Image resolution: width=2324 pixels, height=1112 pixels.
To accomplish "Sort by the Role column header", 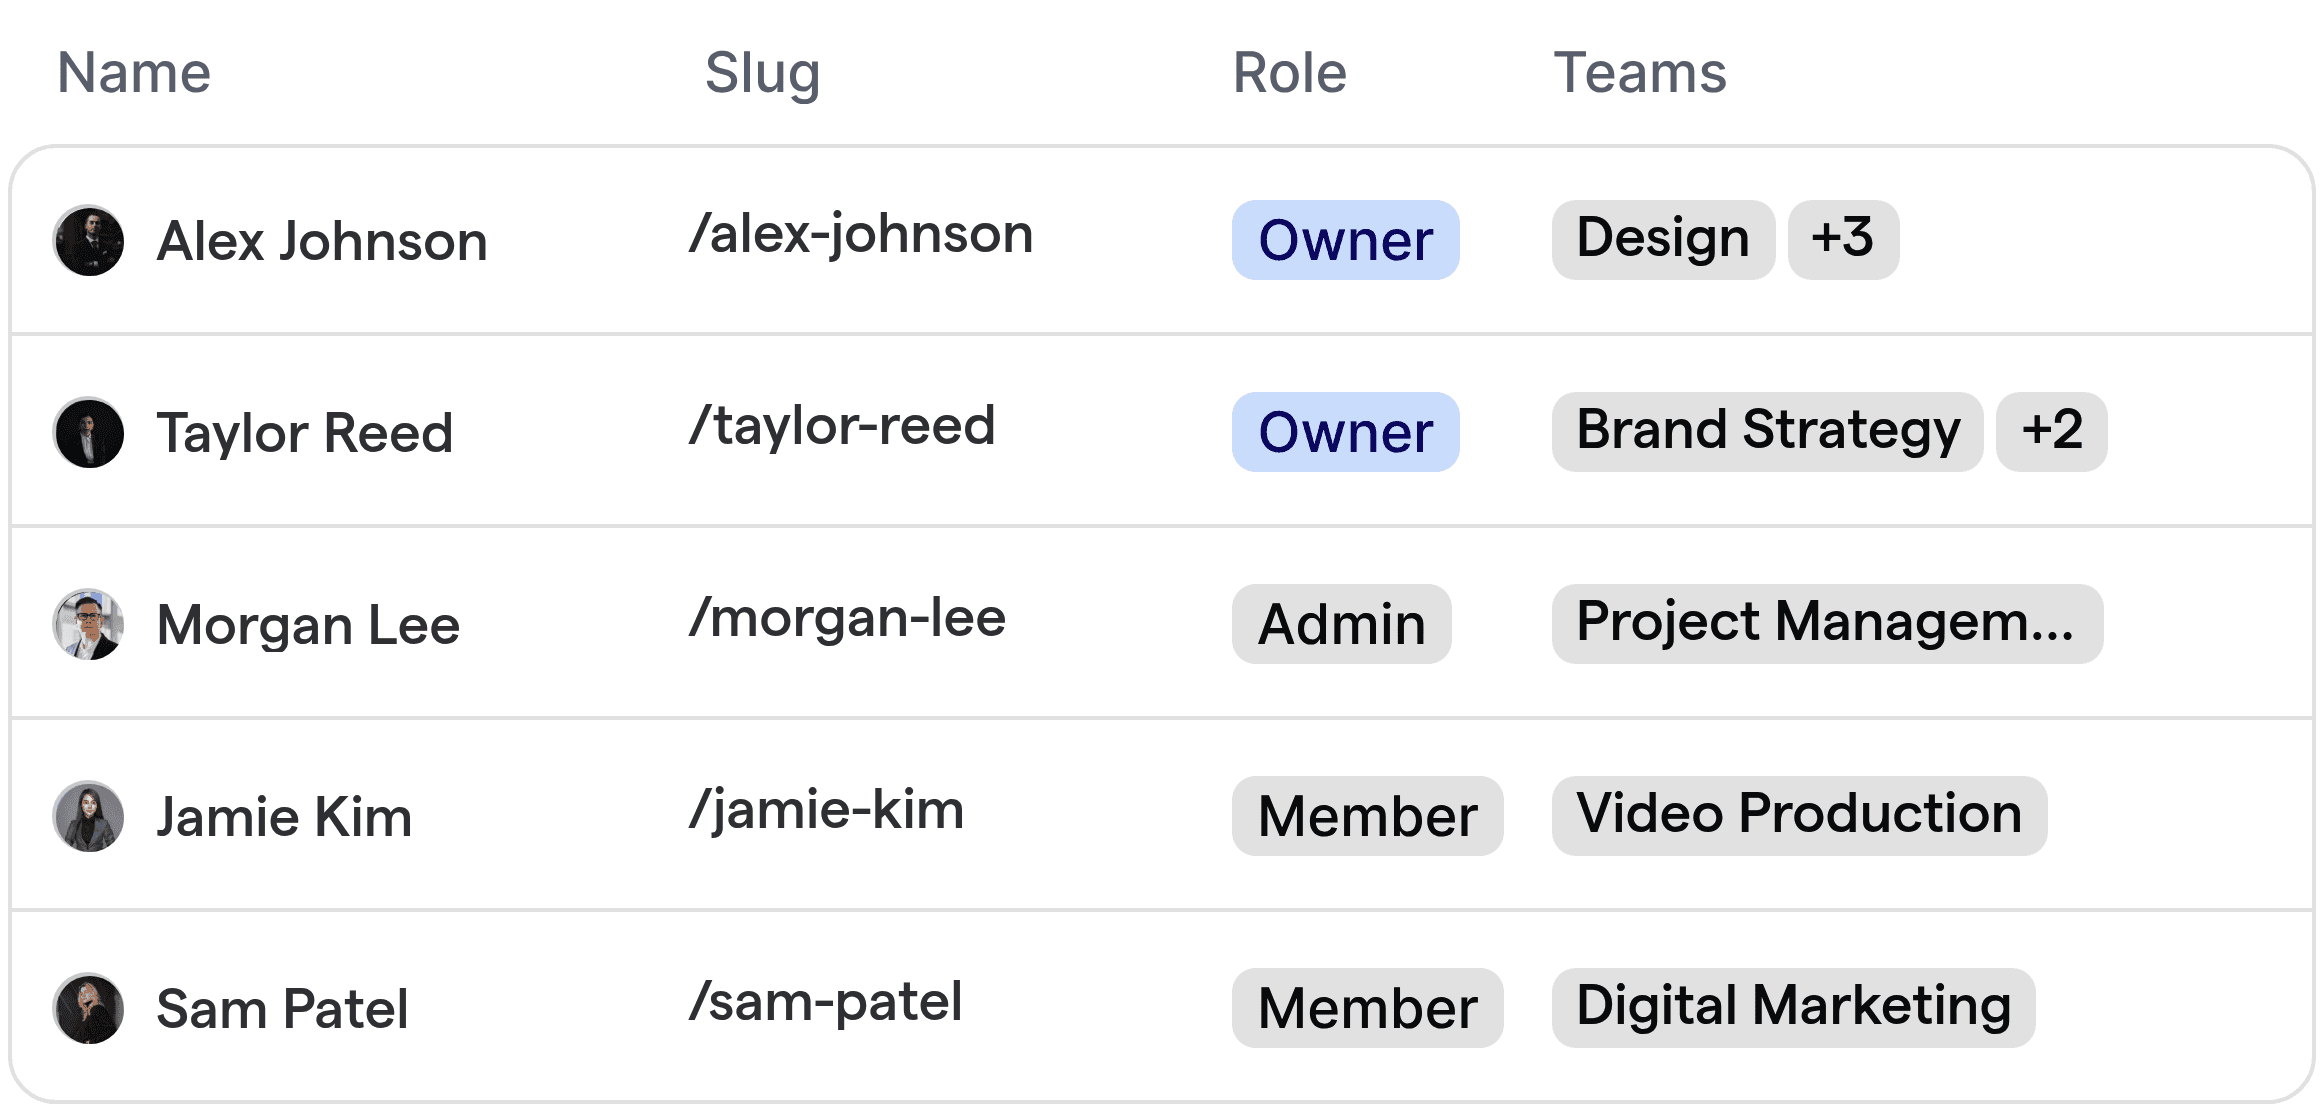I will pos(1288,72).
